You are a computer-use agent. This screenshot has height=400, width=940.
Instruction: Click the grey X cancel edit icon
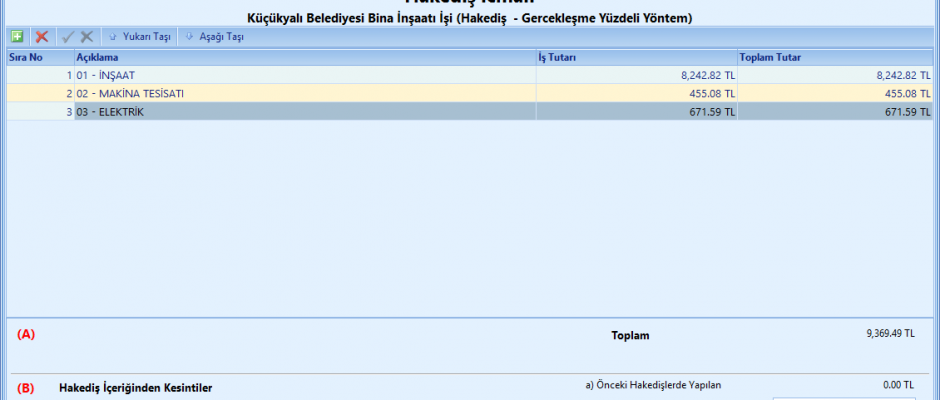click(87, 37)
